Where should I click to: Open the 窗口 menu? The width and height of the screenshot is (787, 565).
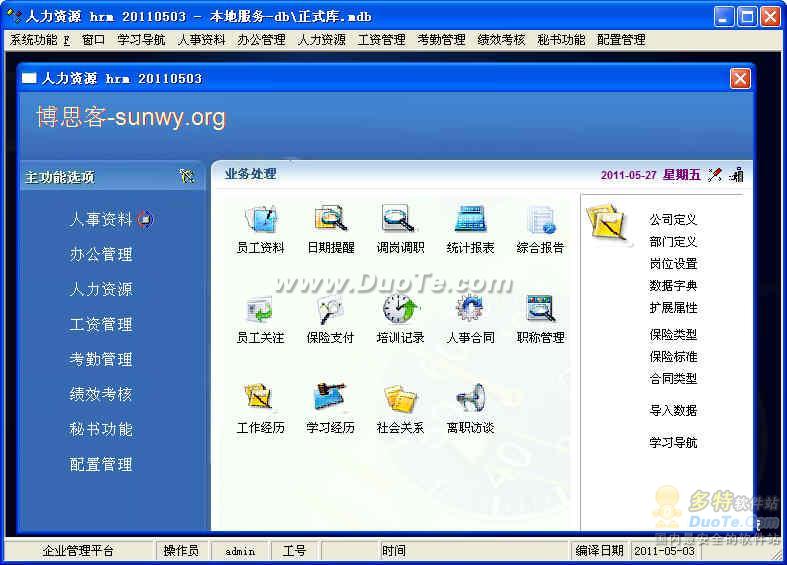93,40
